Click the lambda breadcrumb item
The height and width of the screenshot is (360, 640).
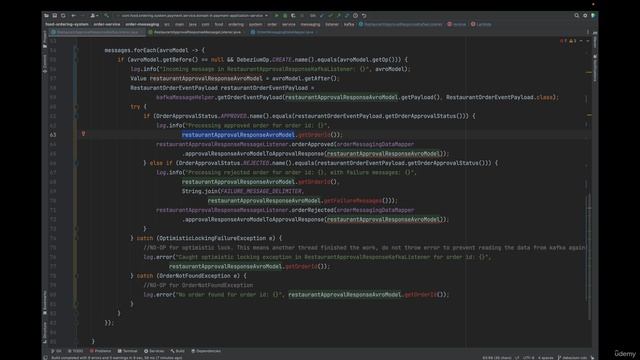point(481,24)
